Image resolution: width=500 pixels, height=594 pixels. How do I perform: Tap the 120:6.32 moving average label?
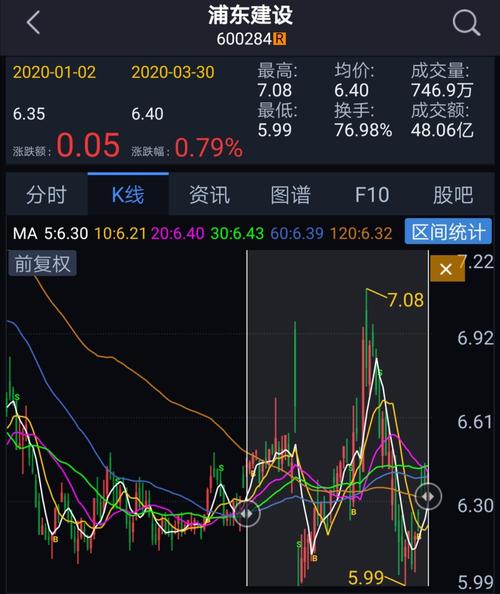(x=361, y=233)
